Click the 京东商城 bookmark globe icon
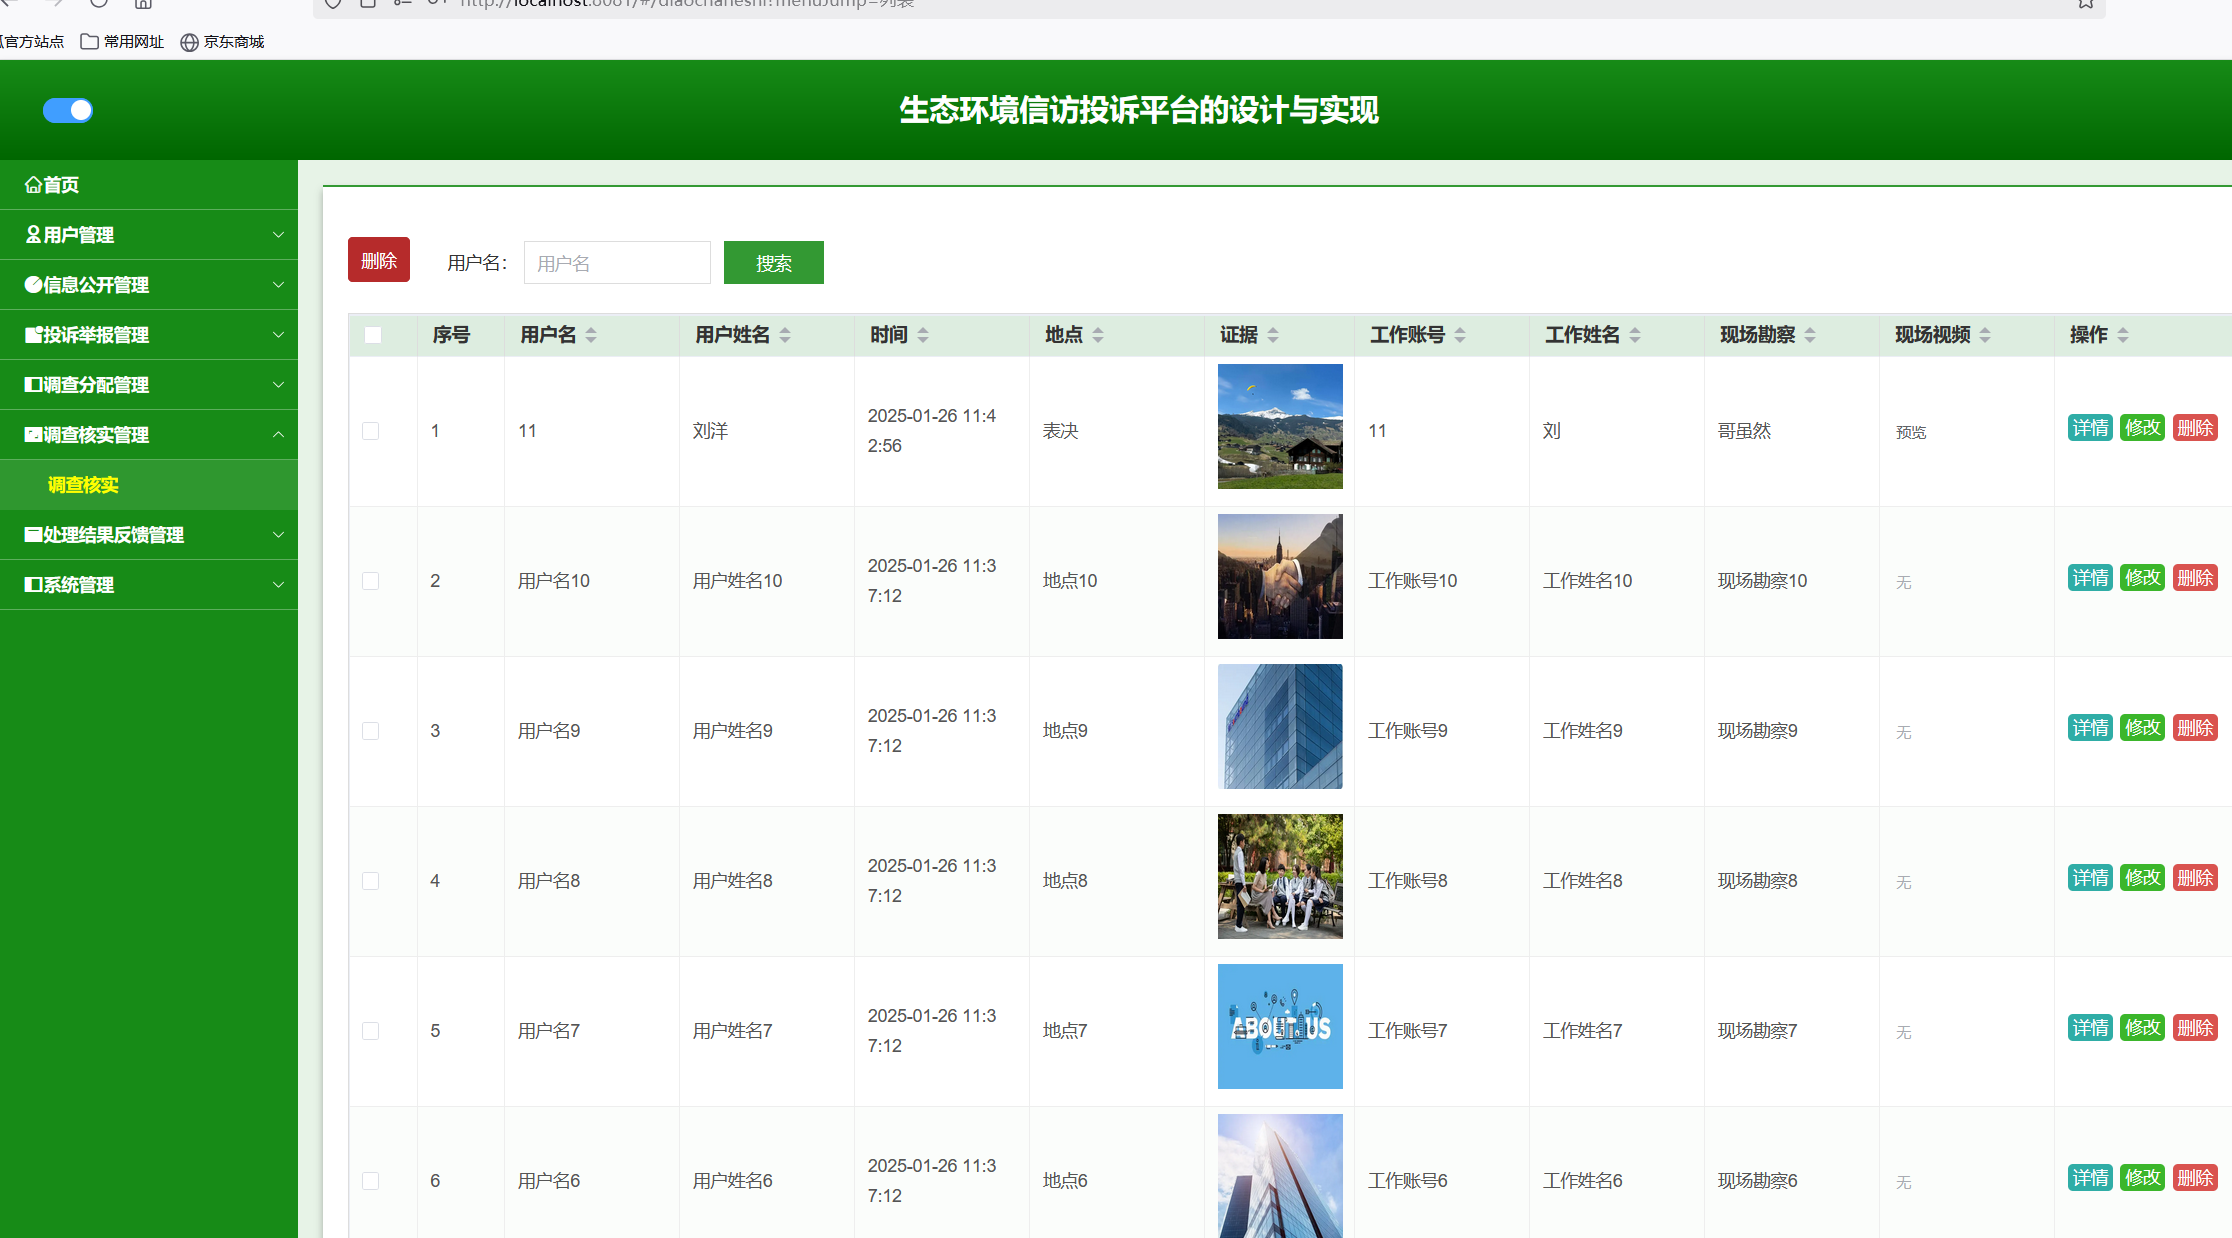 pos(189,42)
